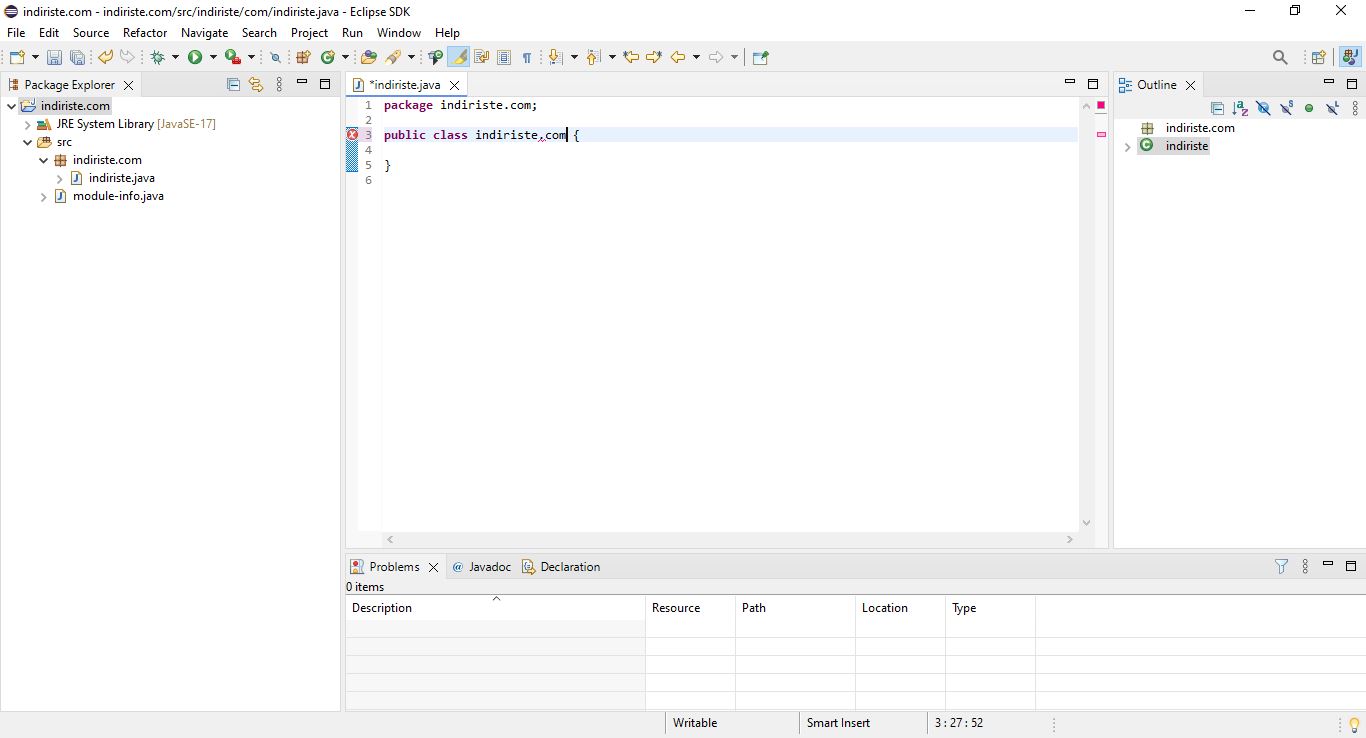The height and width of the screenshot is (738, 1366).
Task: Collapse the src folder node
Action: [x=28, y=142]
